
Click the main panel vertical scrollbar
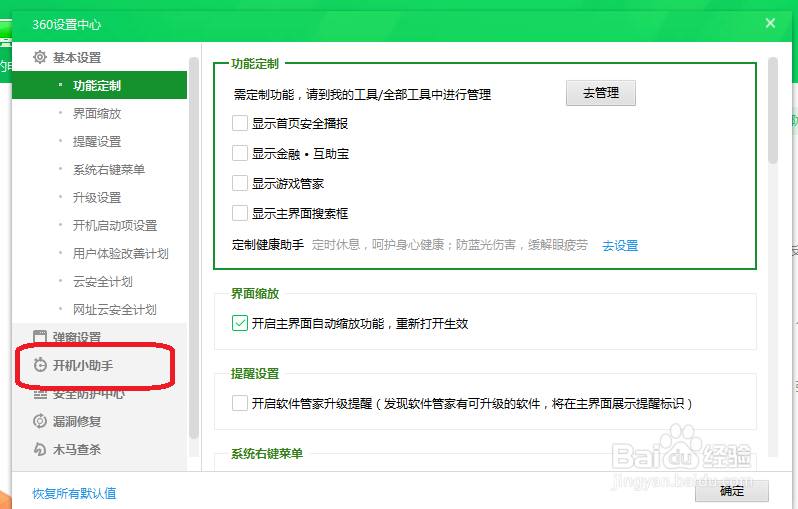[773, 110]
